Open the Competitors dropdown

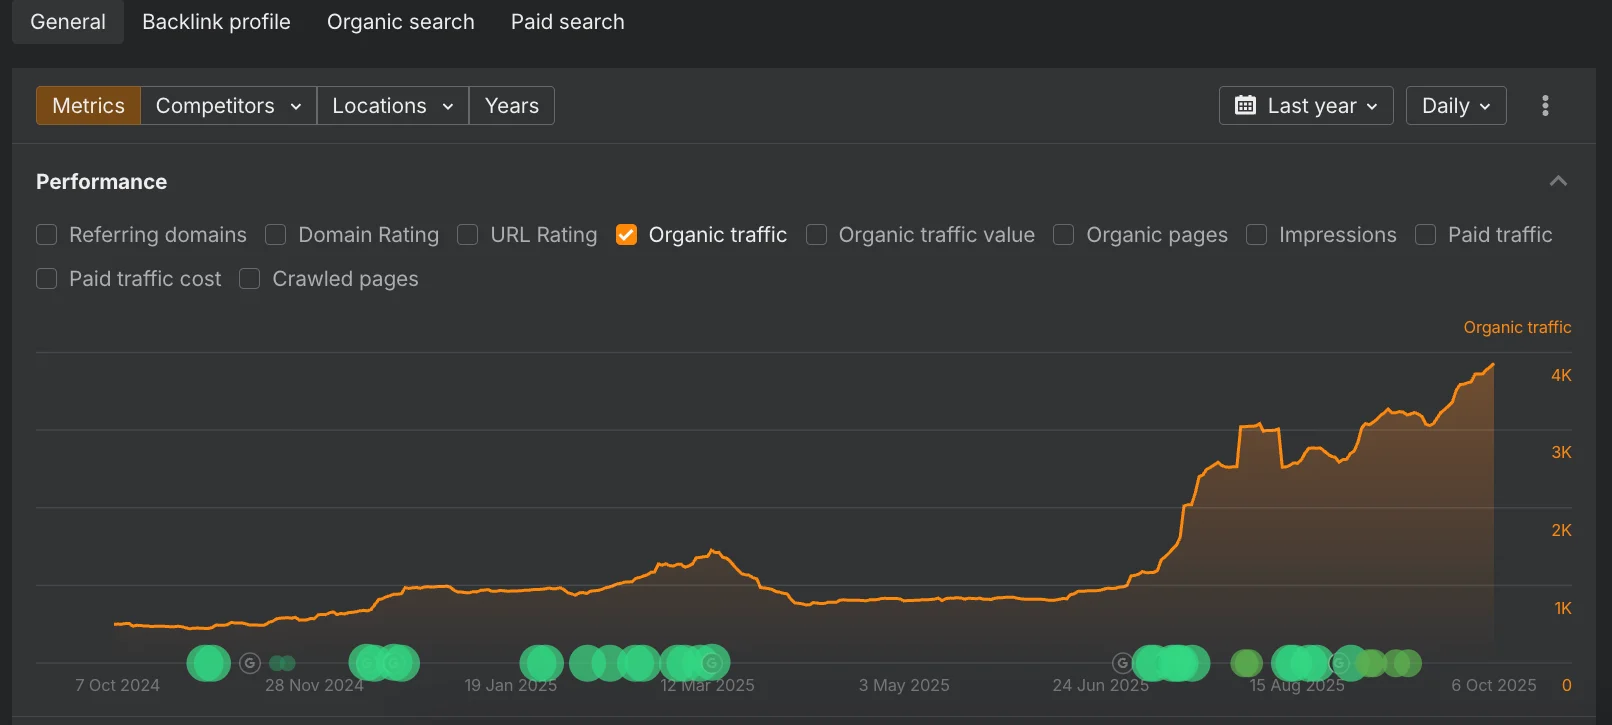pos(228,106)
